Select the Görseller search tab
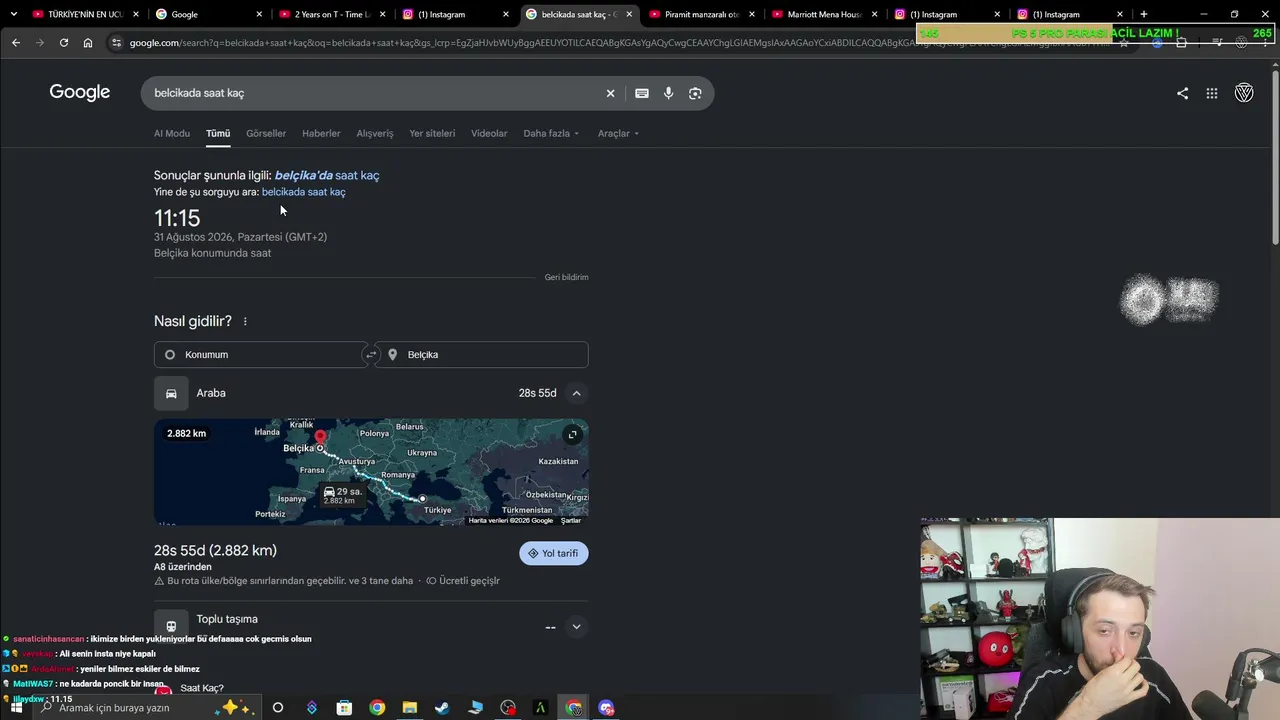This screenshot has height=720, width=1280. click(266, 133)
